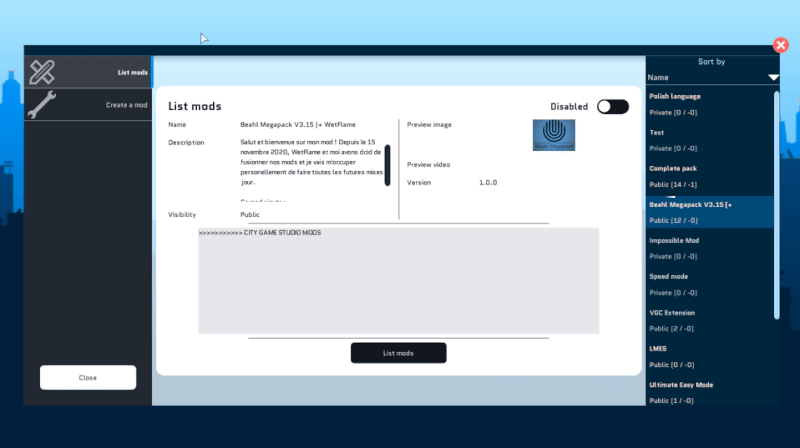Screen dimensions: 800x448
Task: Click the mod list scrollbar on the right
Action: (777, 200)
